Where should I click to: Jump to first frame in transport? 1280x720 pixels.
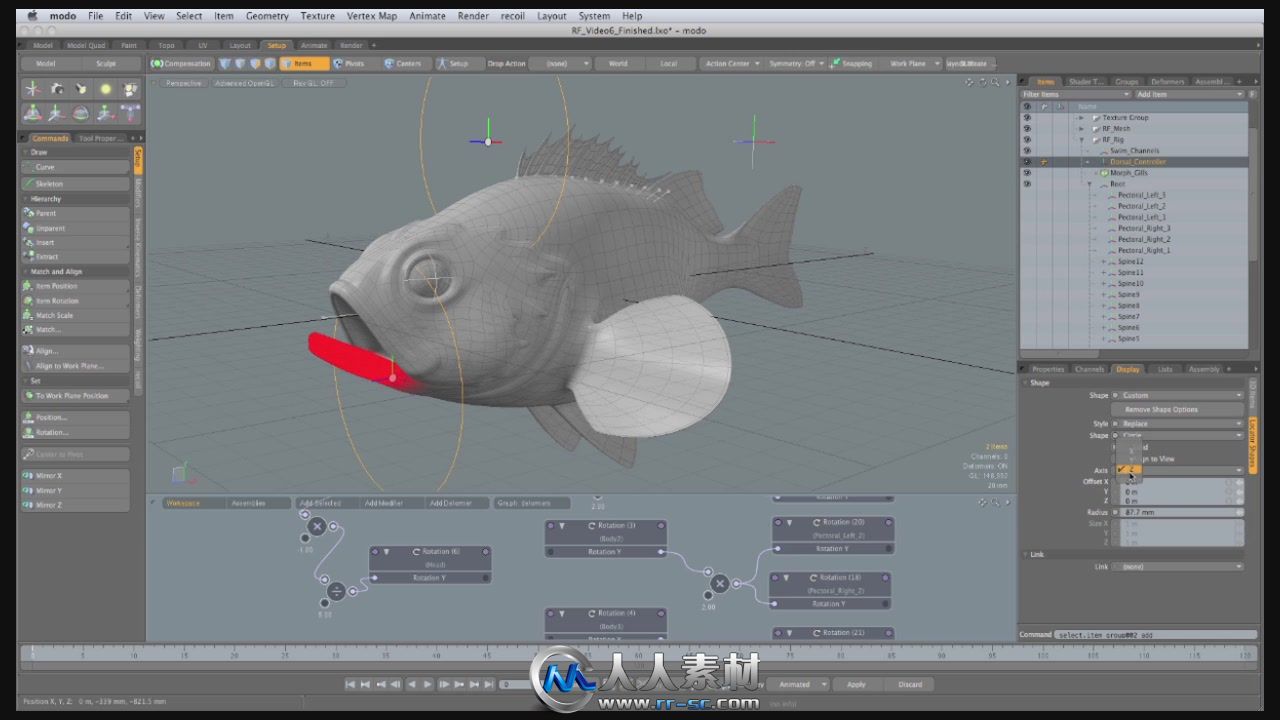point(351,684)
